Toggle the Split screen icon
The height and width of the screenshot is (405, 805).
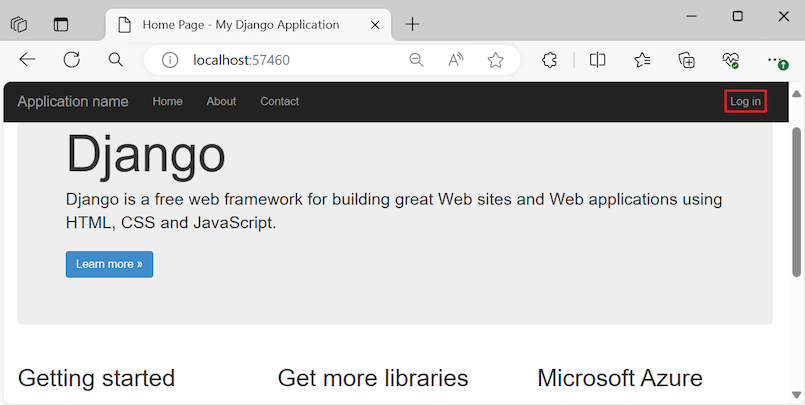598,60
